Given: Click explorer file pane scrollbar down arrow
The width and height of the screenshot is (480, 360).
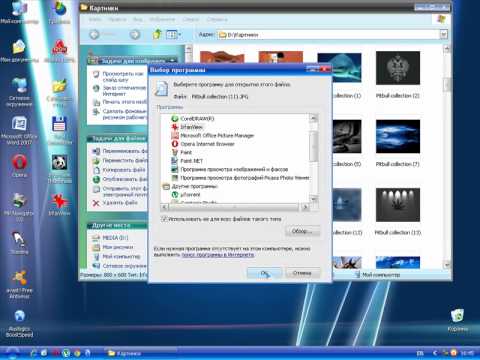Looking at the screenshot, I should [447, 265].
